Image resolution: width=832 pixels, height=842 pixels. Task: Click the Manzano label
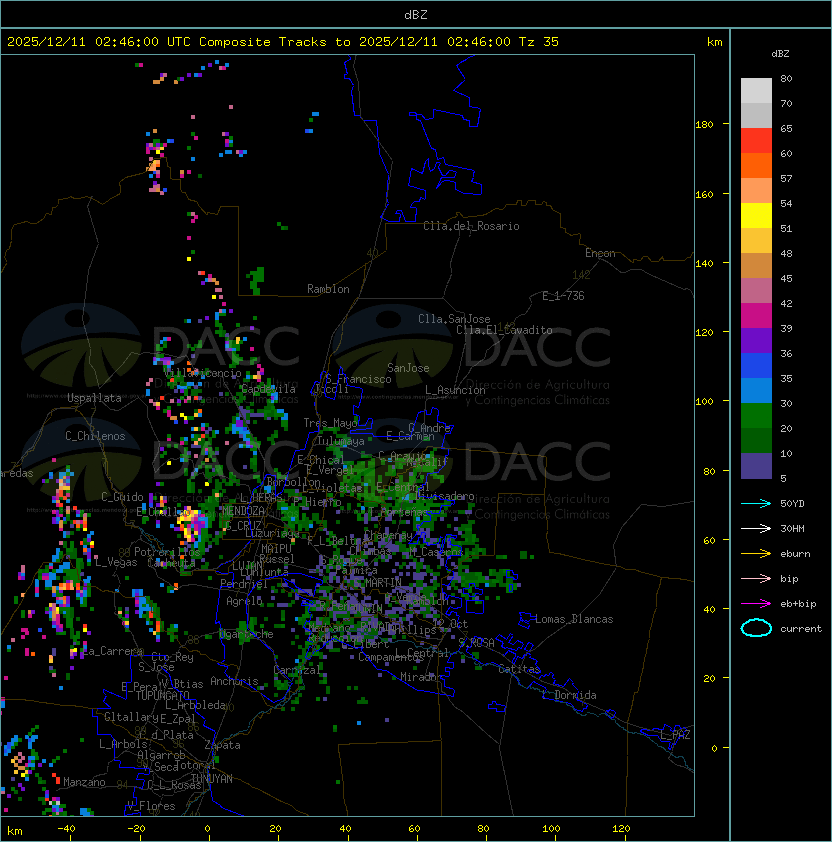(x=84, y=782)
